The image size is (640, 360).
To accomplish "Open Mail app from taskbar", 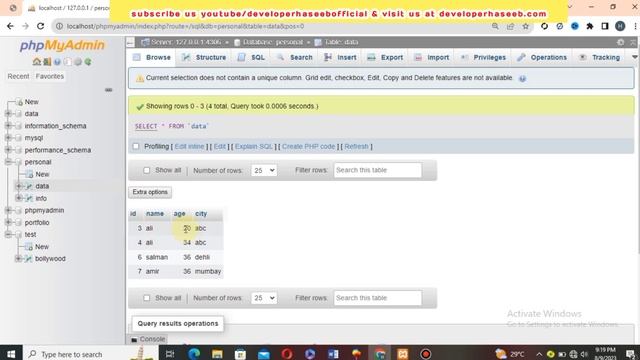I will 264,354.
